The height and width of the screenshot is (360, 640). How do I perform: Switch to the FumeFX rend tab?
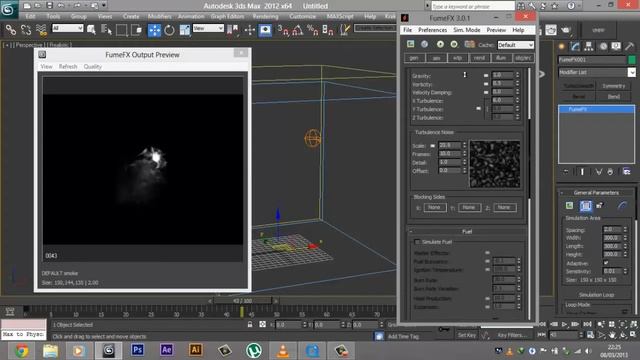point(479,58)
